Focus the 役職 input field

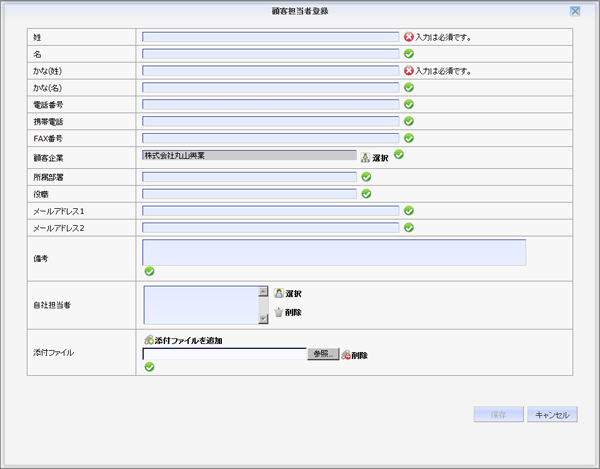(249, 194)
